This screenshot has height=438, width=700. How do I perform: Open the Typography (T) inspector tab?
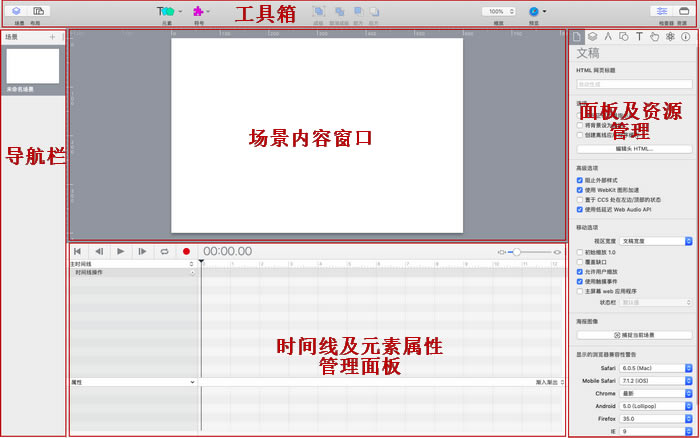click(x=638, y=37)
